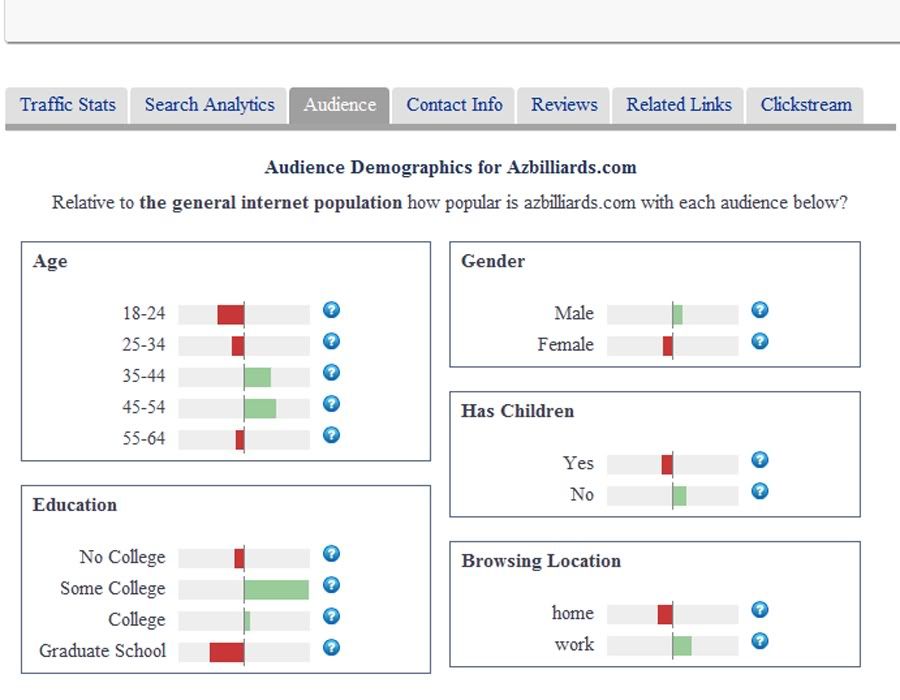Image resolution: width=900 pixels, height=700 pixels.
Task: Open help icon beside Some College
Action: pyautogui.click(x=331, y=585)
